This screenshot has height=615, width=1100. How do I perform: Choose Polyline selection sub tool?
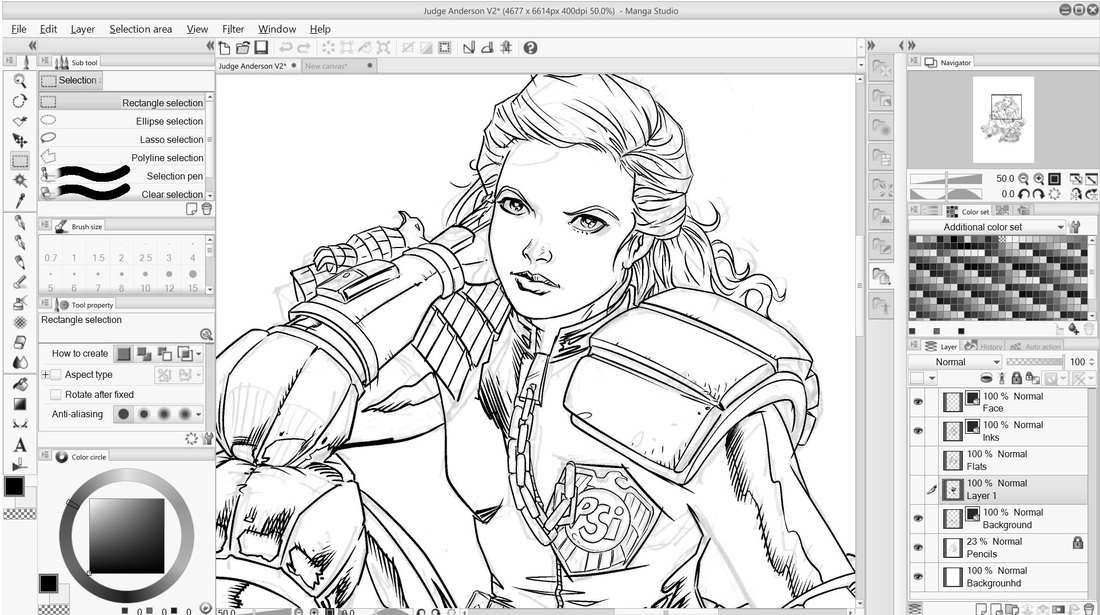pos(122,157)
